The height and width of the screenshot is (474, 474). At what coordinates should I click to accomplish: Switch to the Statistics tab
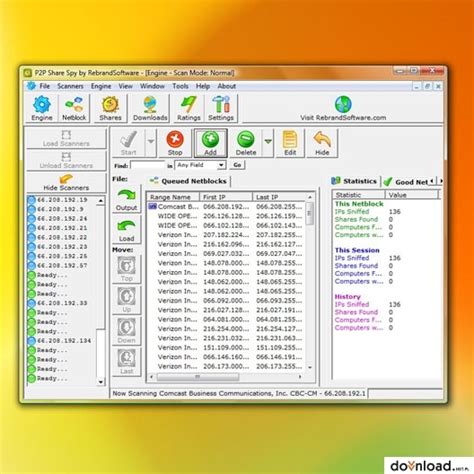354,181
